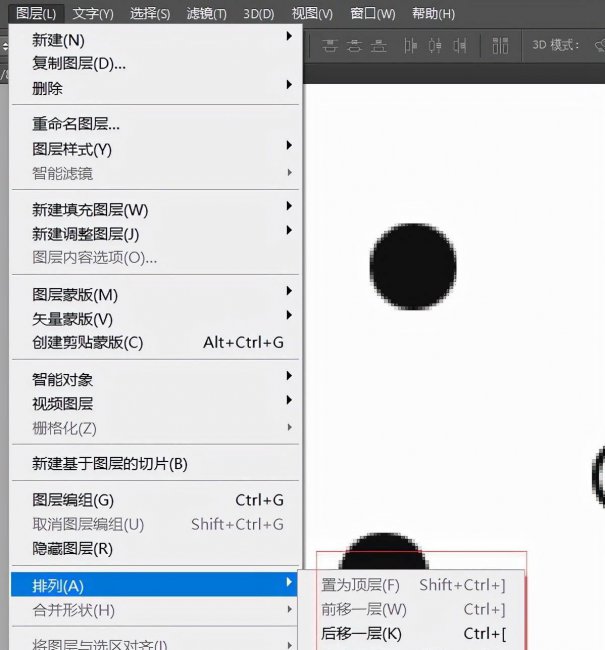Open the 3D(D) menu
The width and height of the screenshot is (605, 650).
coord(258,14)
